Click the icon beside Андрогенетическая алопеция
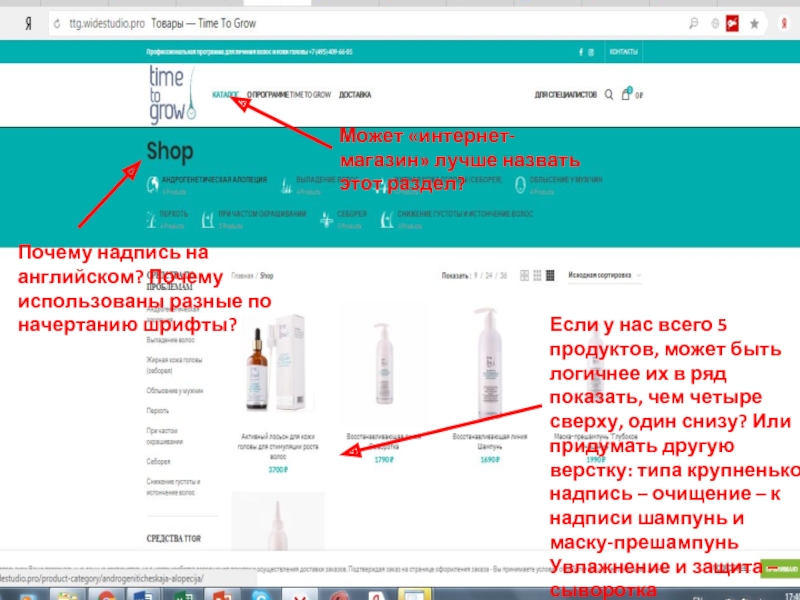800x600 pixels. point(153,185)
